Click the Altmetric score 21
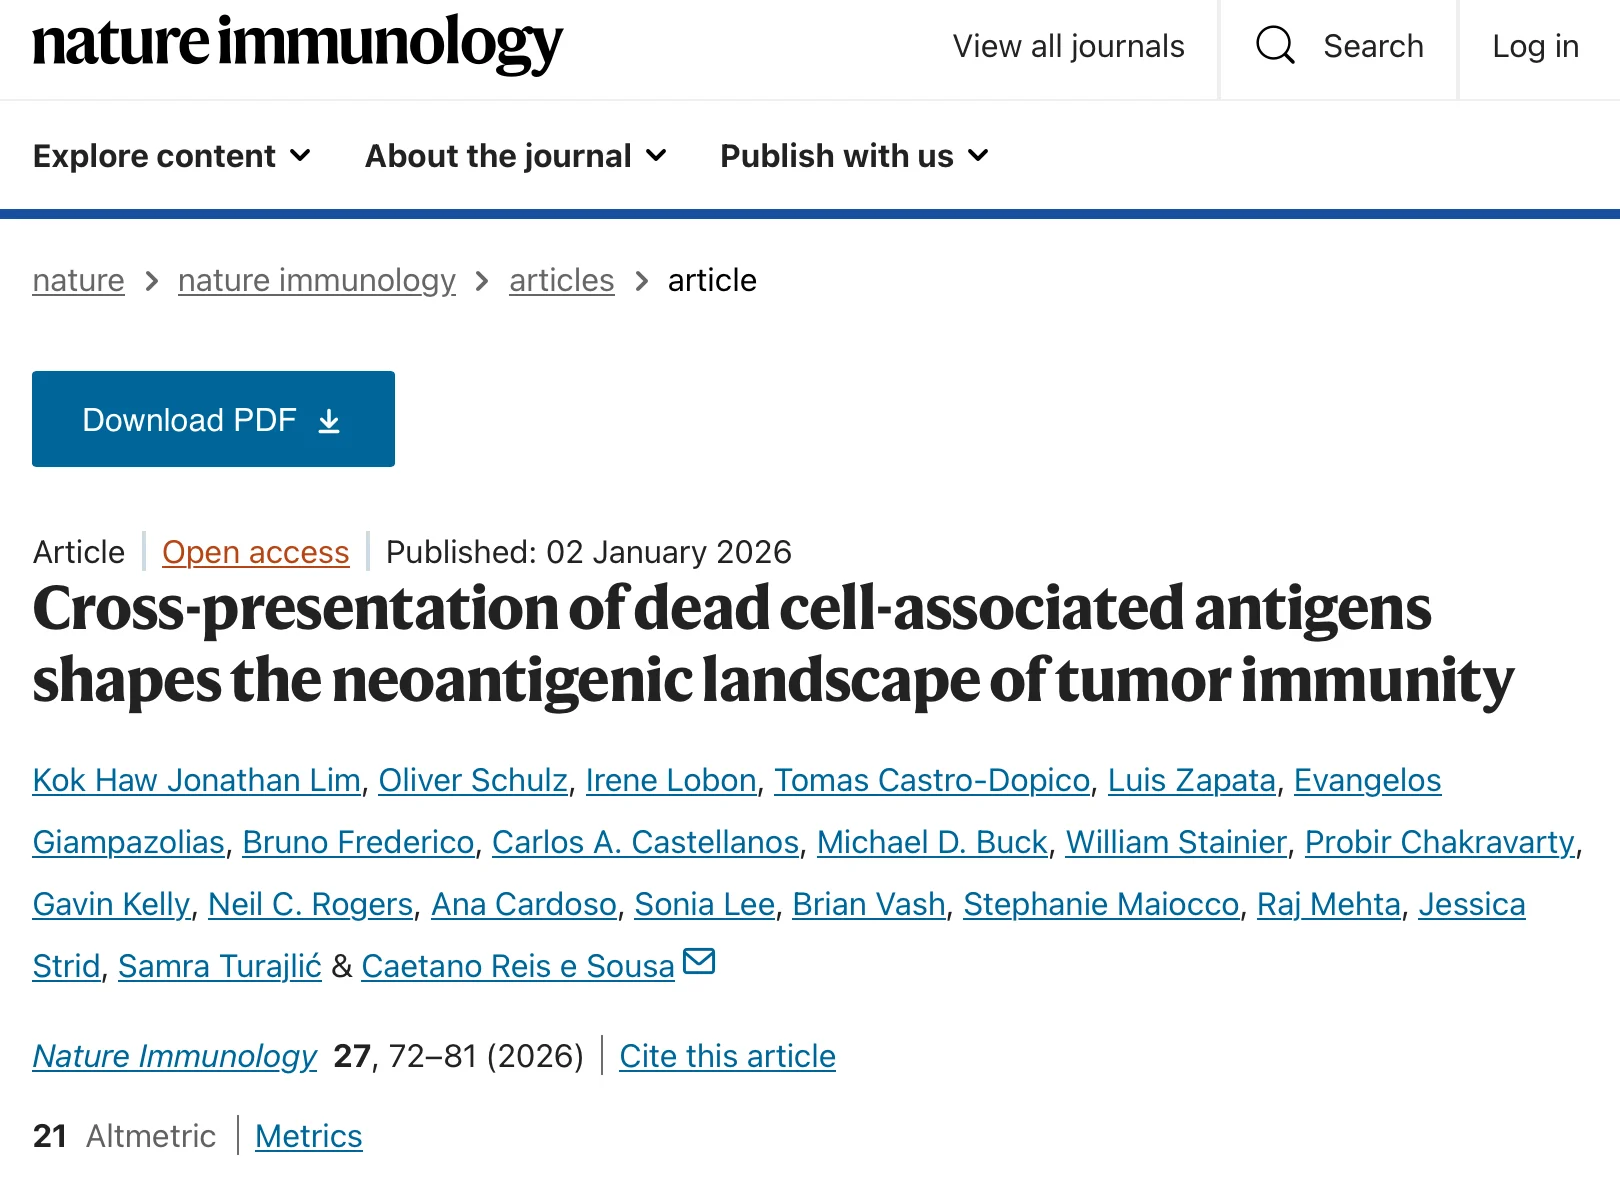The image size is (1620, 1181). point(50,1136)
